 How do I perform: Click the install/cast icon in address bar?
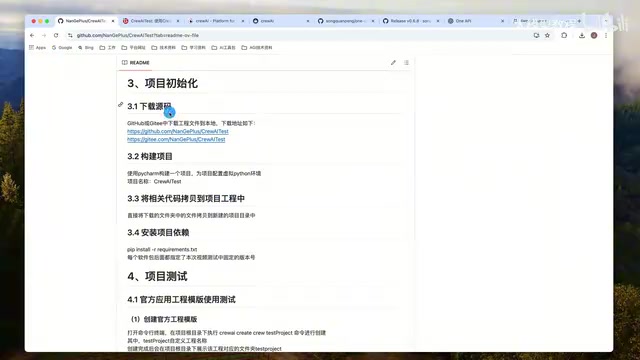click(536, 36)
